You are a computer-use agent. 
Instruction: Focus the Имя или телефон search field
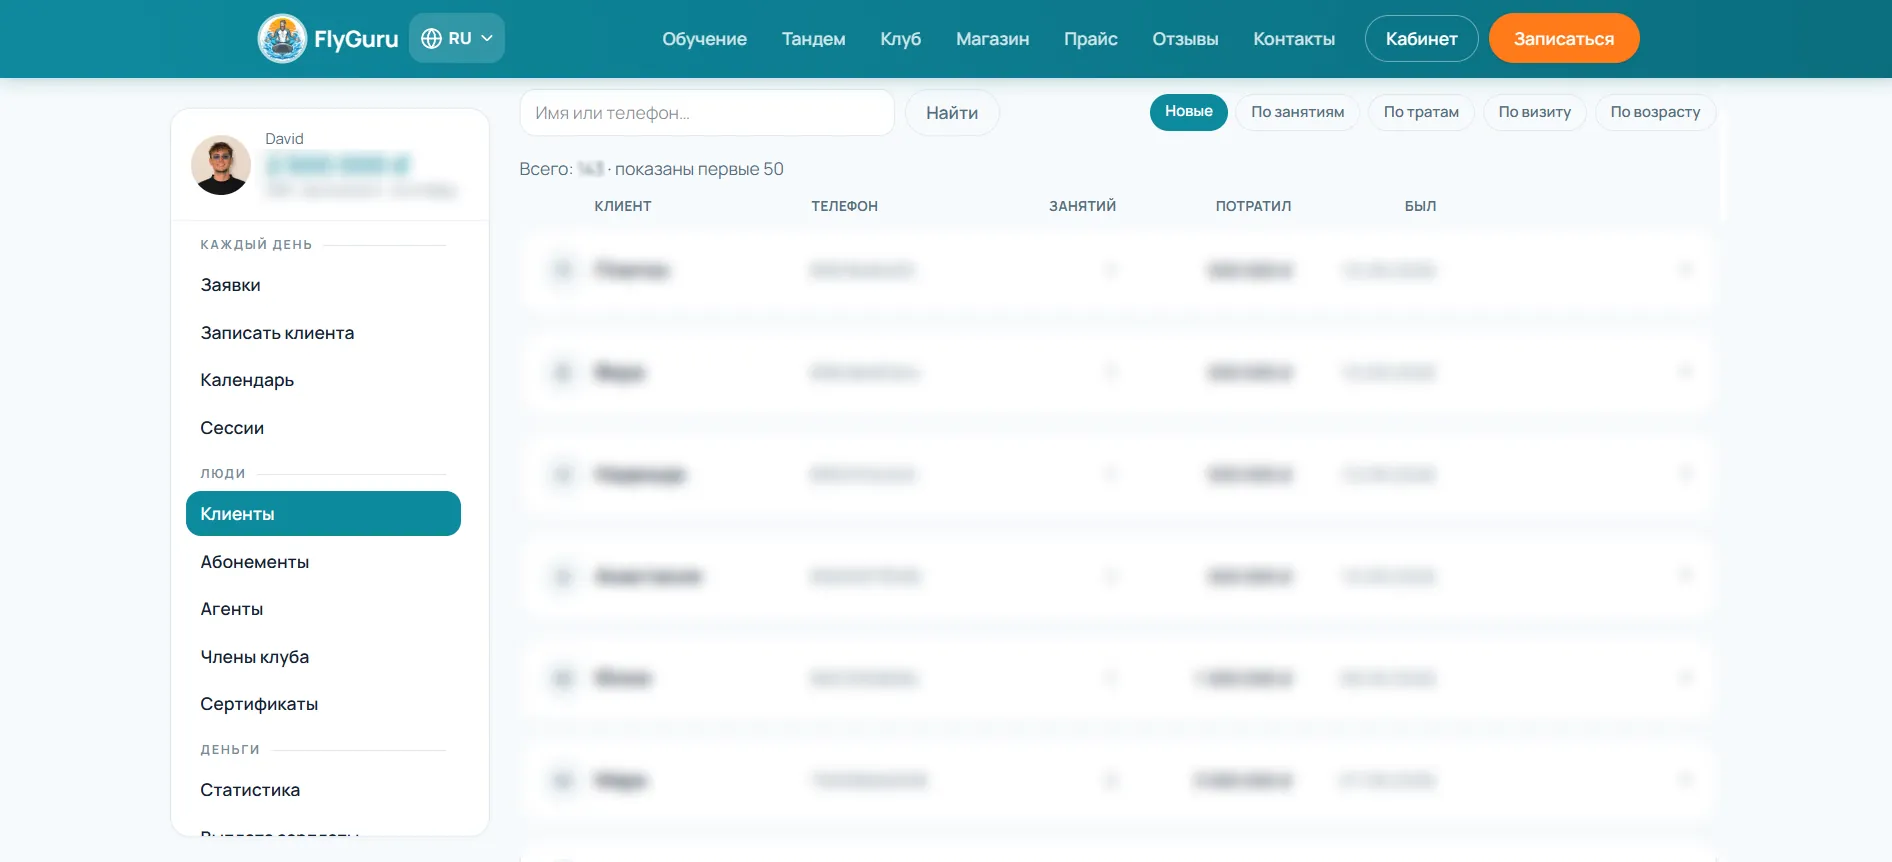click(707, 113)
